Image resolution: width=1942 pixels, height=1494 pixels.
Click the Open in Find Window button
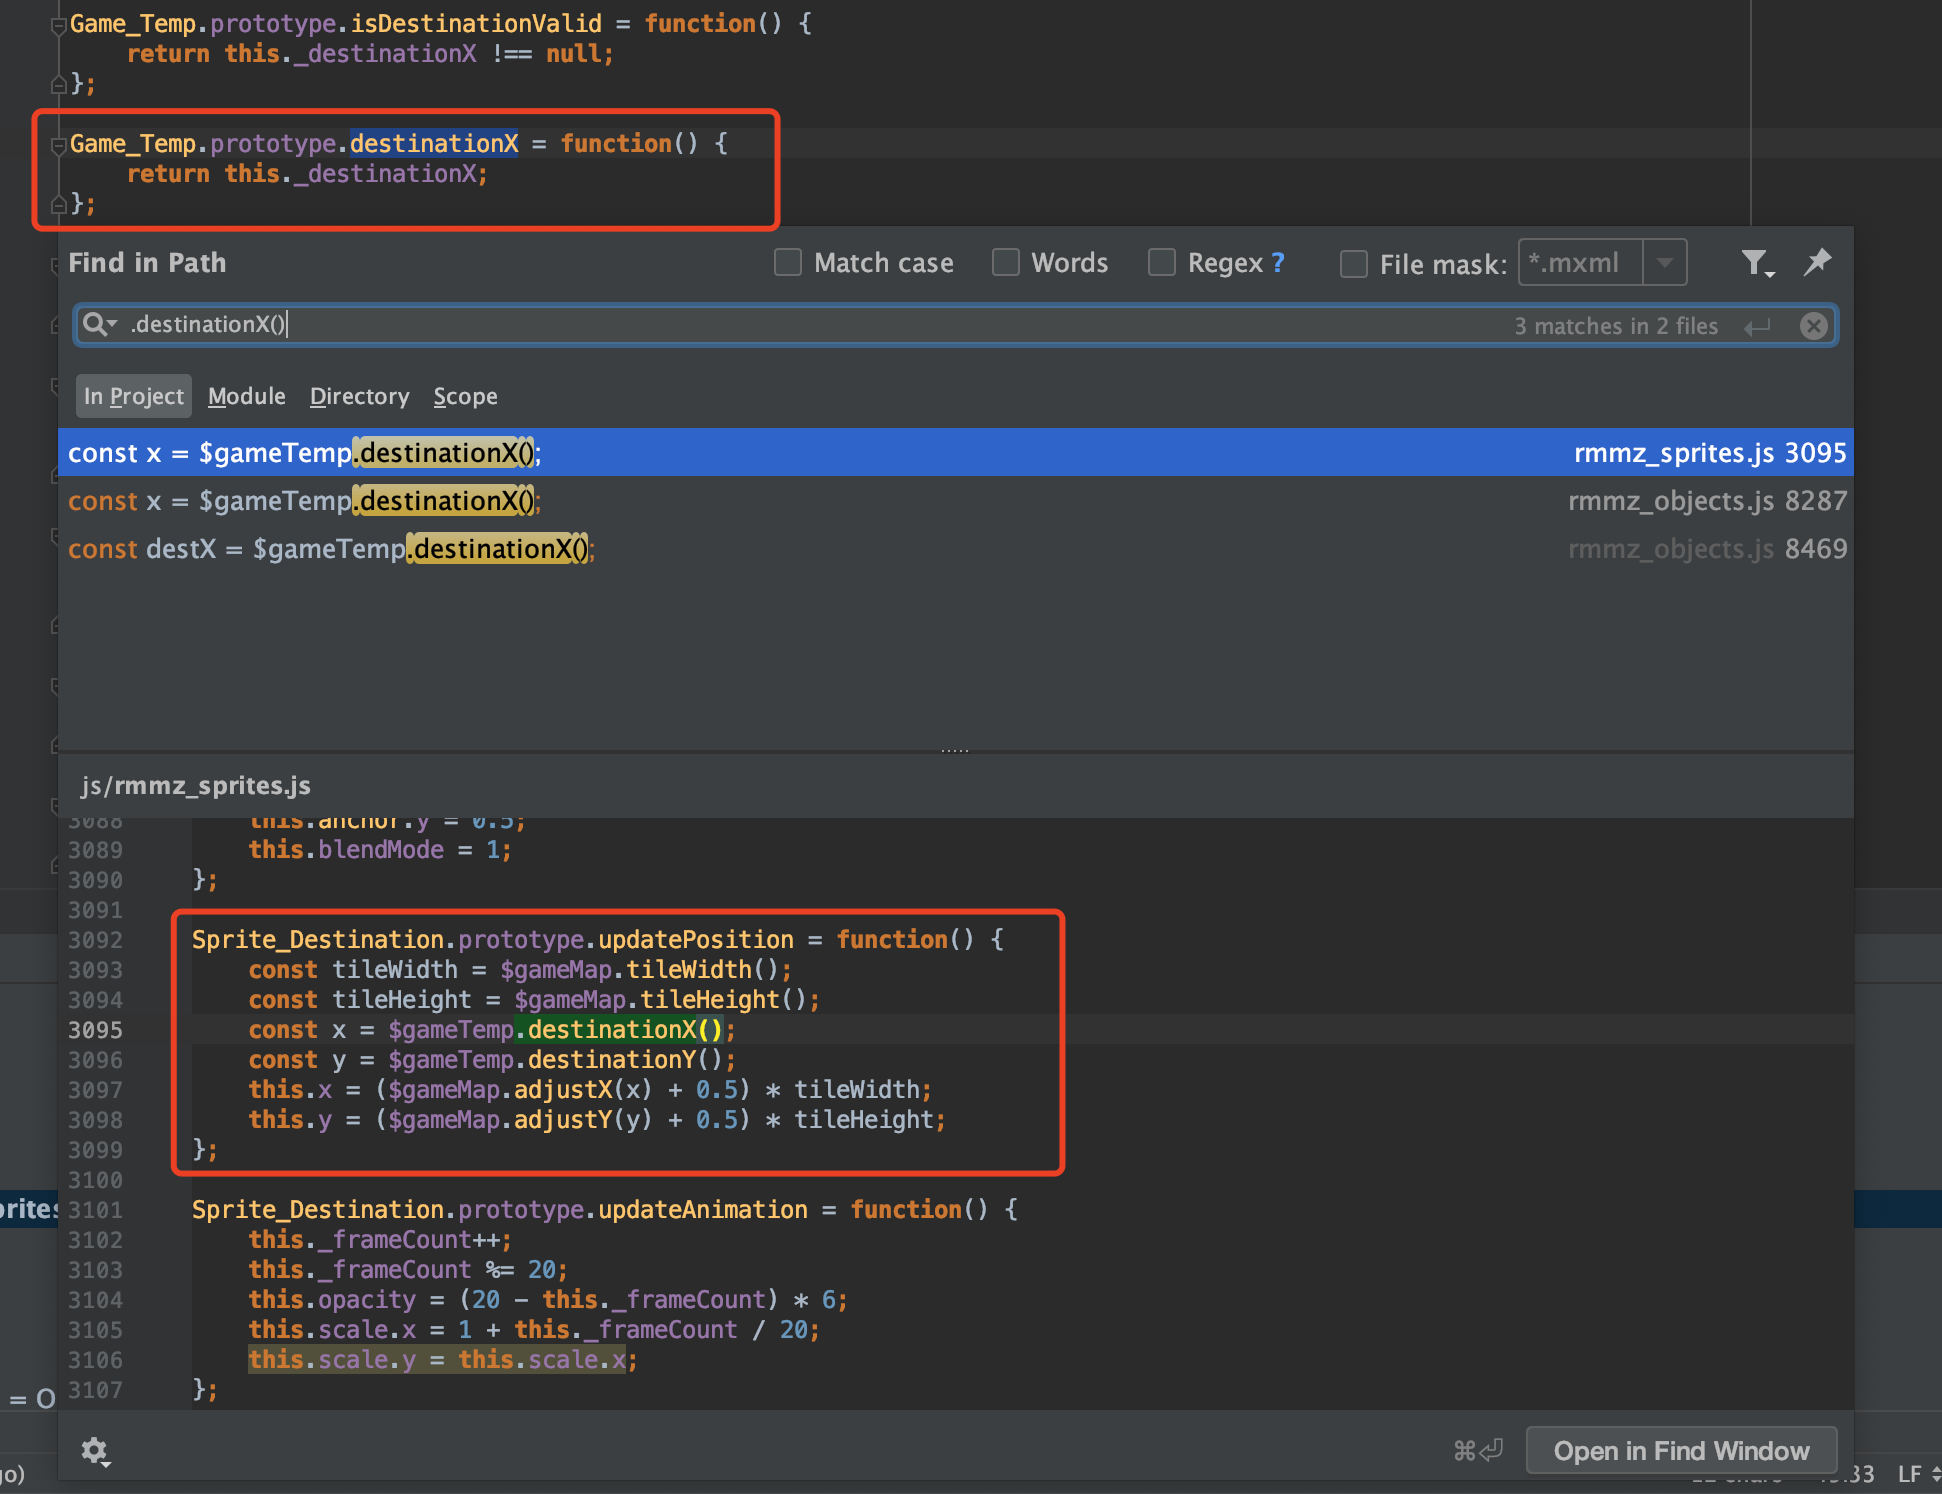click(1681, 1450)
